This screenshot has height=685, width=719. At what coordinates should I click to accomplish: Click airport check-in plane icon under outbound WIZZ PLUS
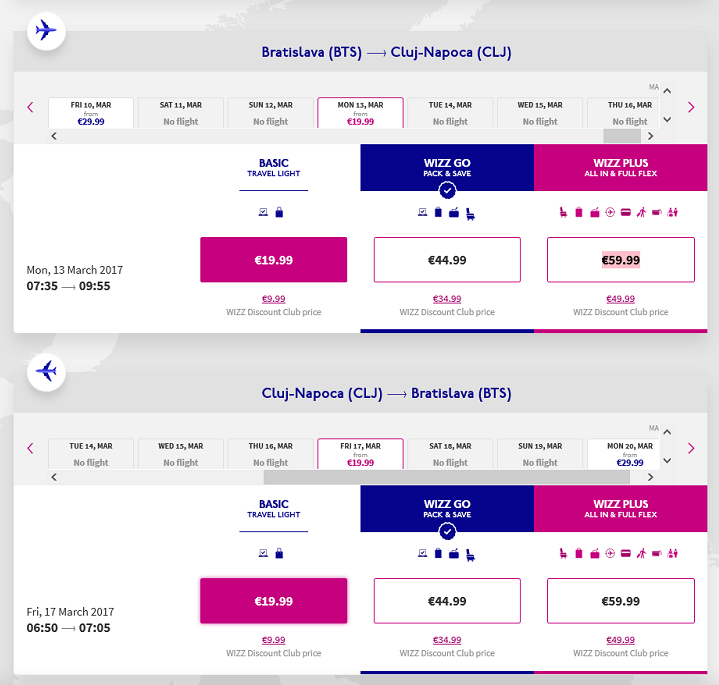610,212
